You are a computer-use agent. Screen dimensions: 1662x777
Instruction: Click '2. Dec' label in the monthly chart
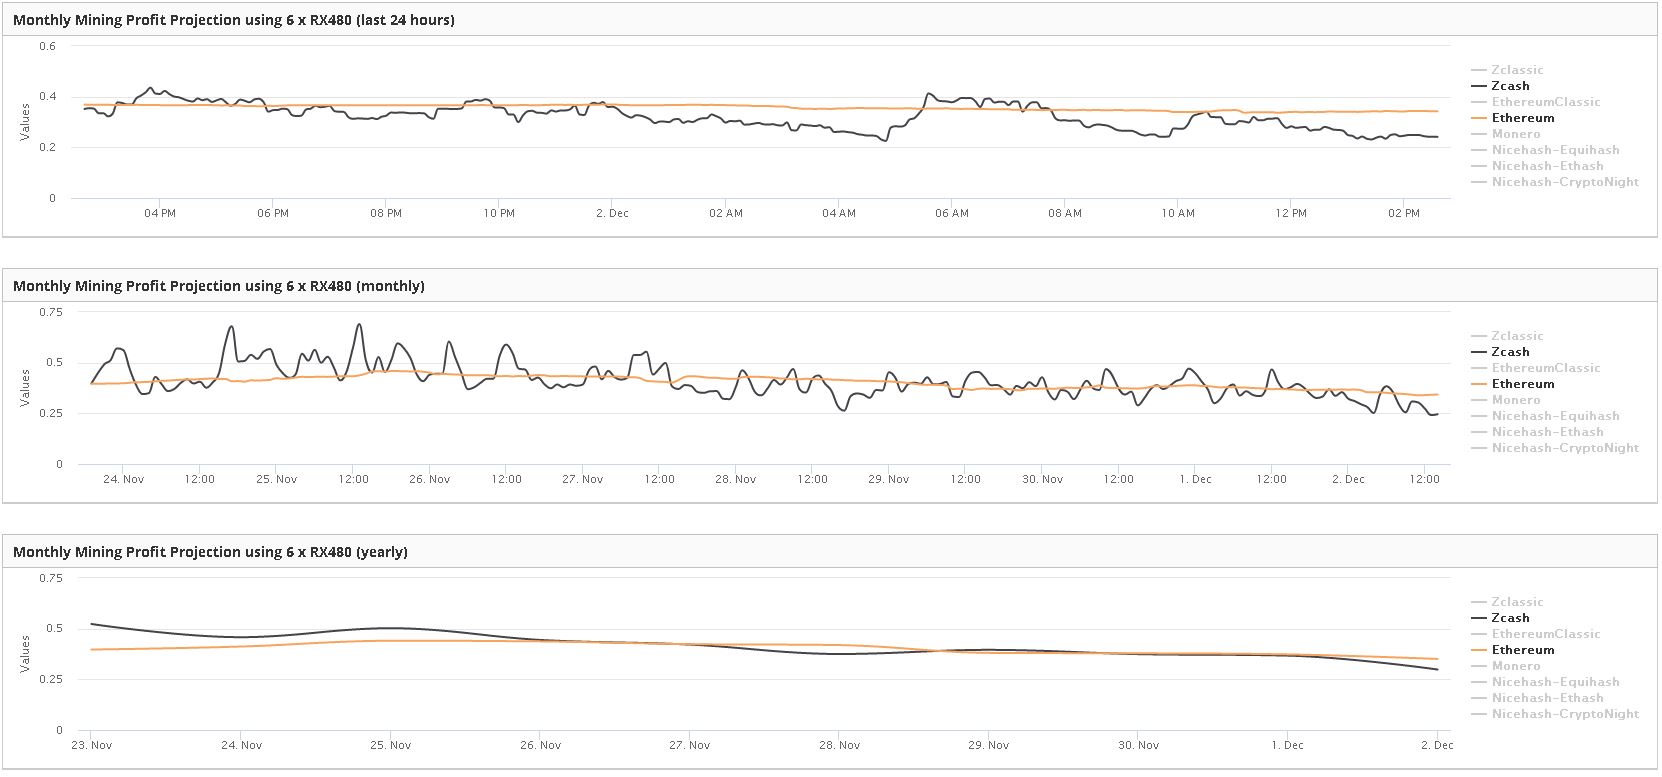(x=1348, y=480)
